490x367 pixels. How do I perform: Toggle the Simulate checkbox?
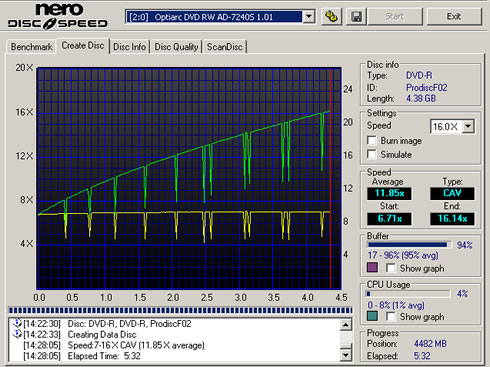tap(371, 154)
